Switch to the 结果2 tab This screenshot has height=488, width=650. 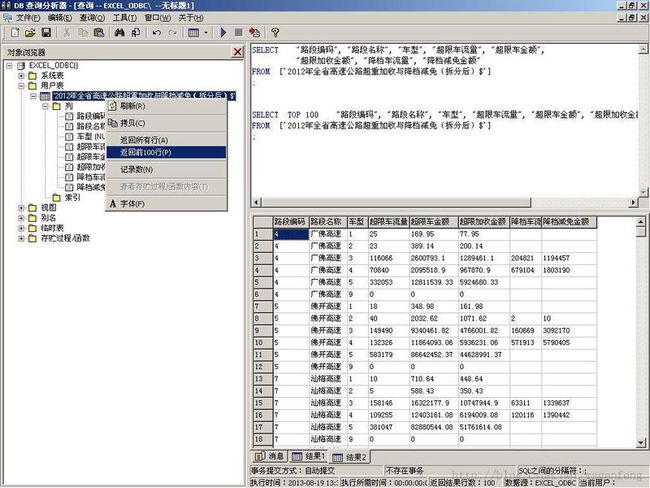pyautogui.click(x=349, y=457)
